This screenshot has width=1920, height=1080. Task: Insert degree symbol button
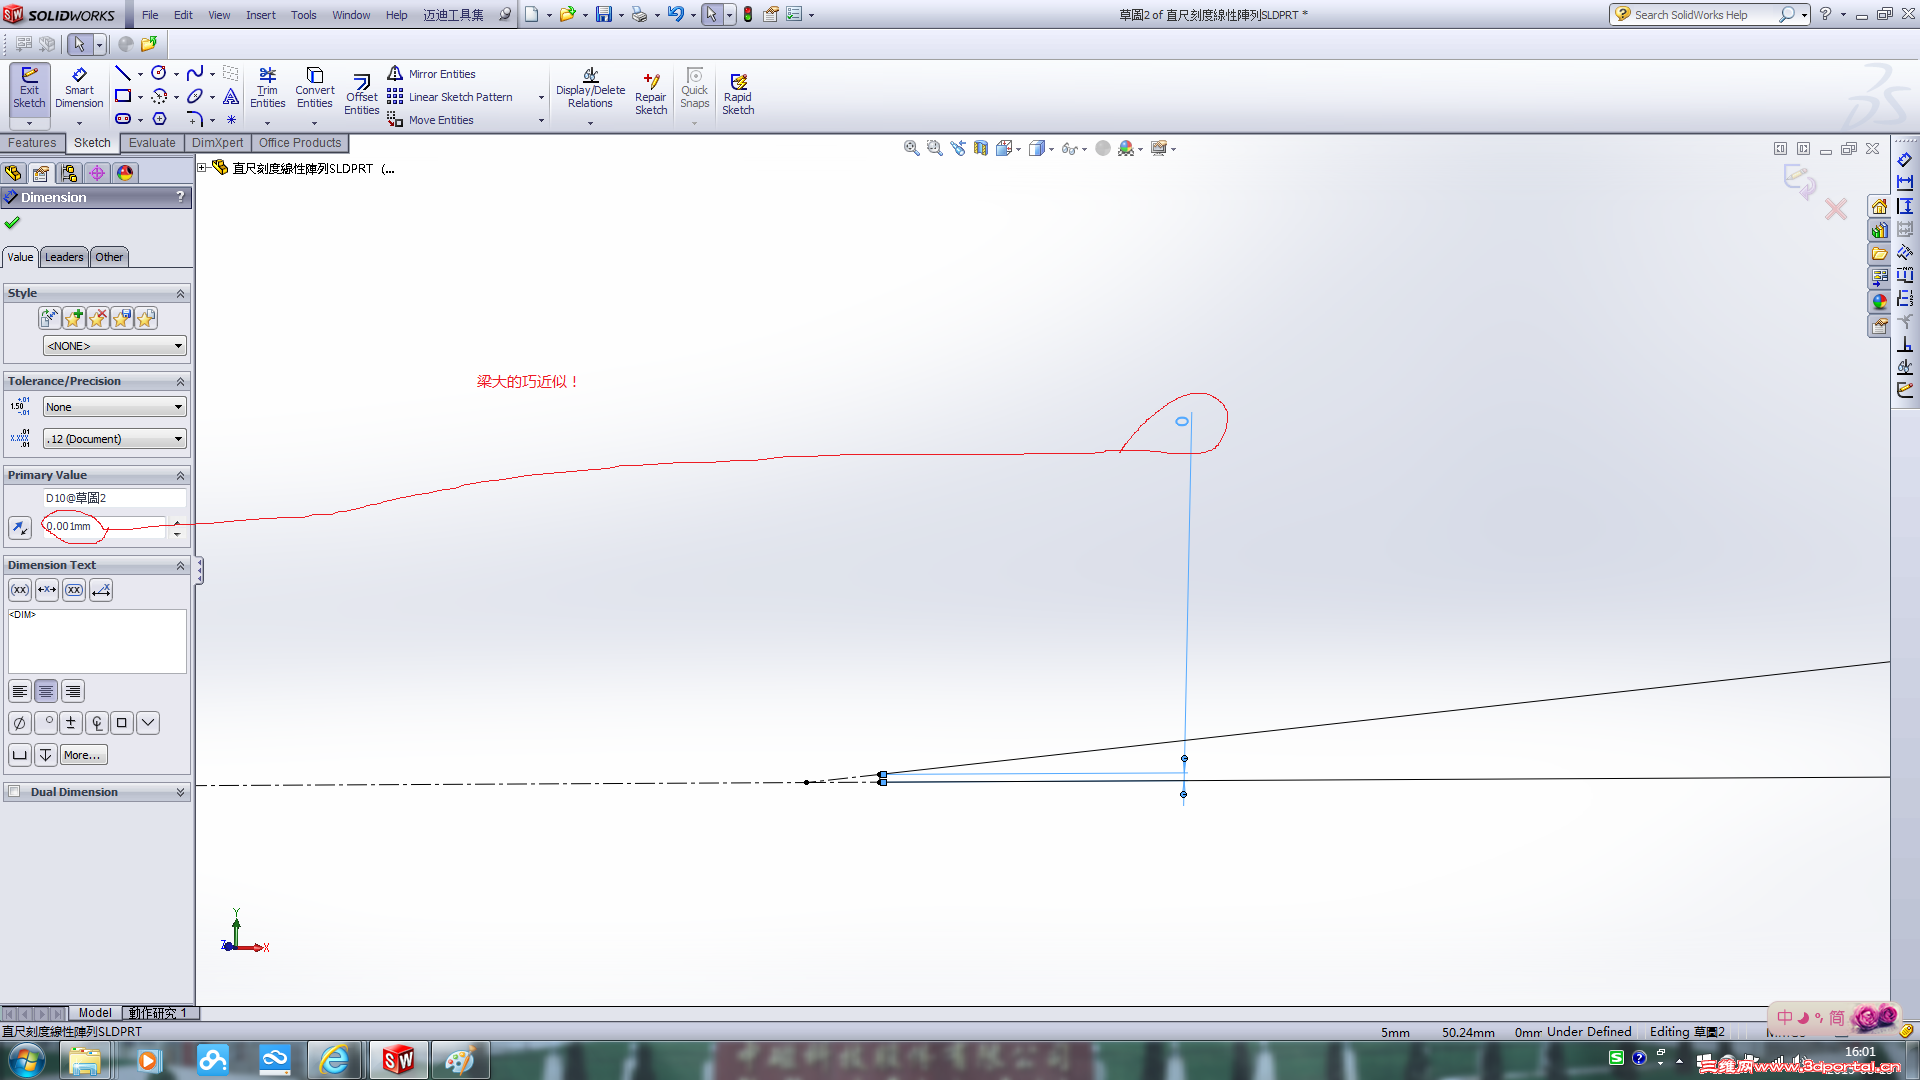(45, 723)
